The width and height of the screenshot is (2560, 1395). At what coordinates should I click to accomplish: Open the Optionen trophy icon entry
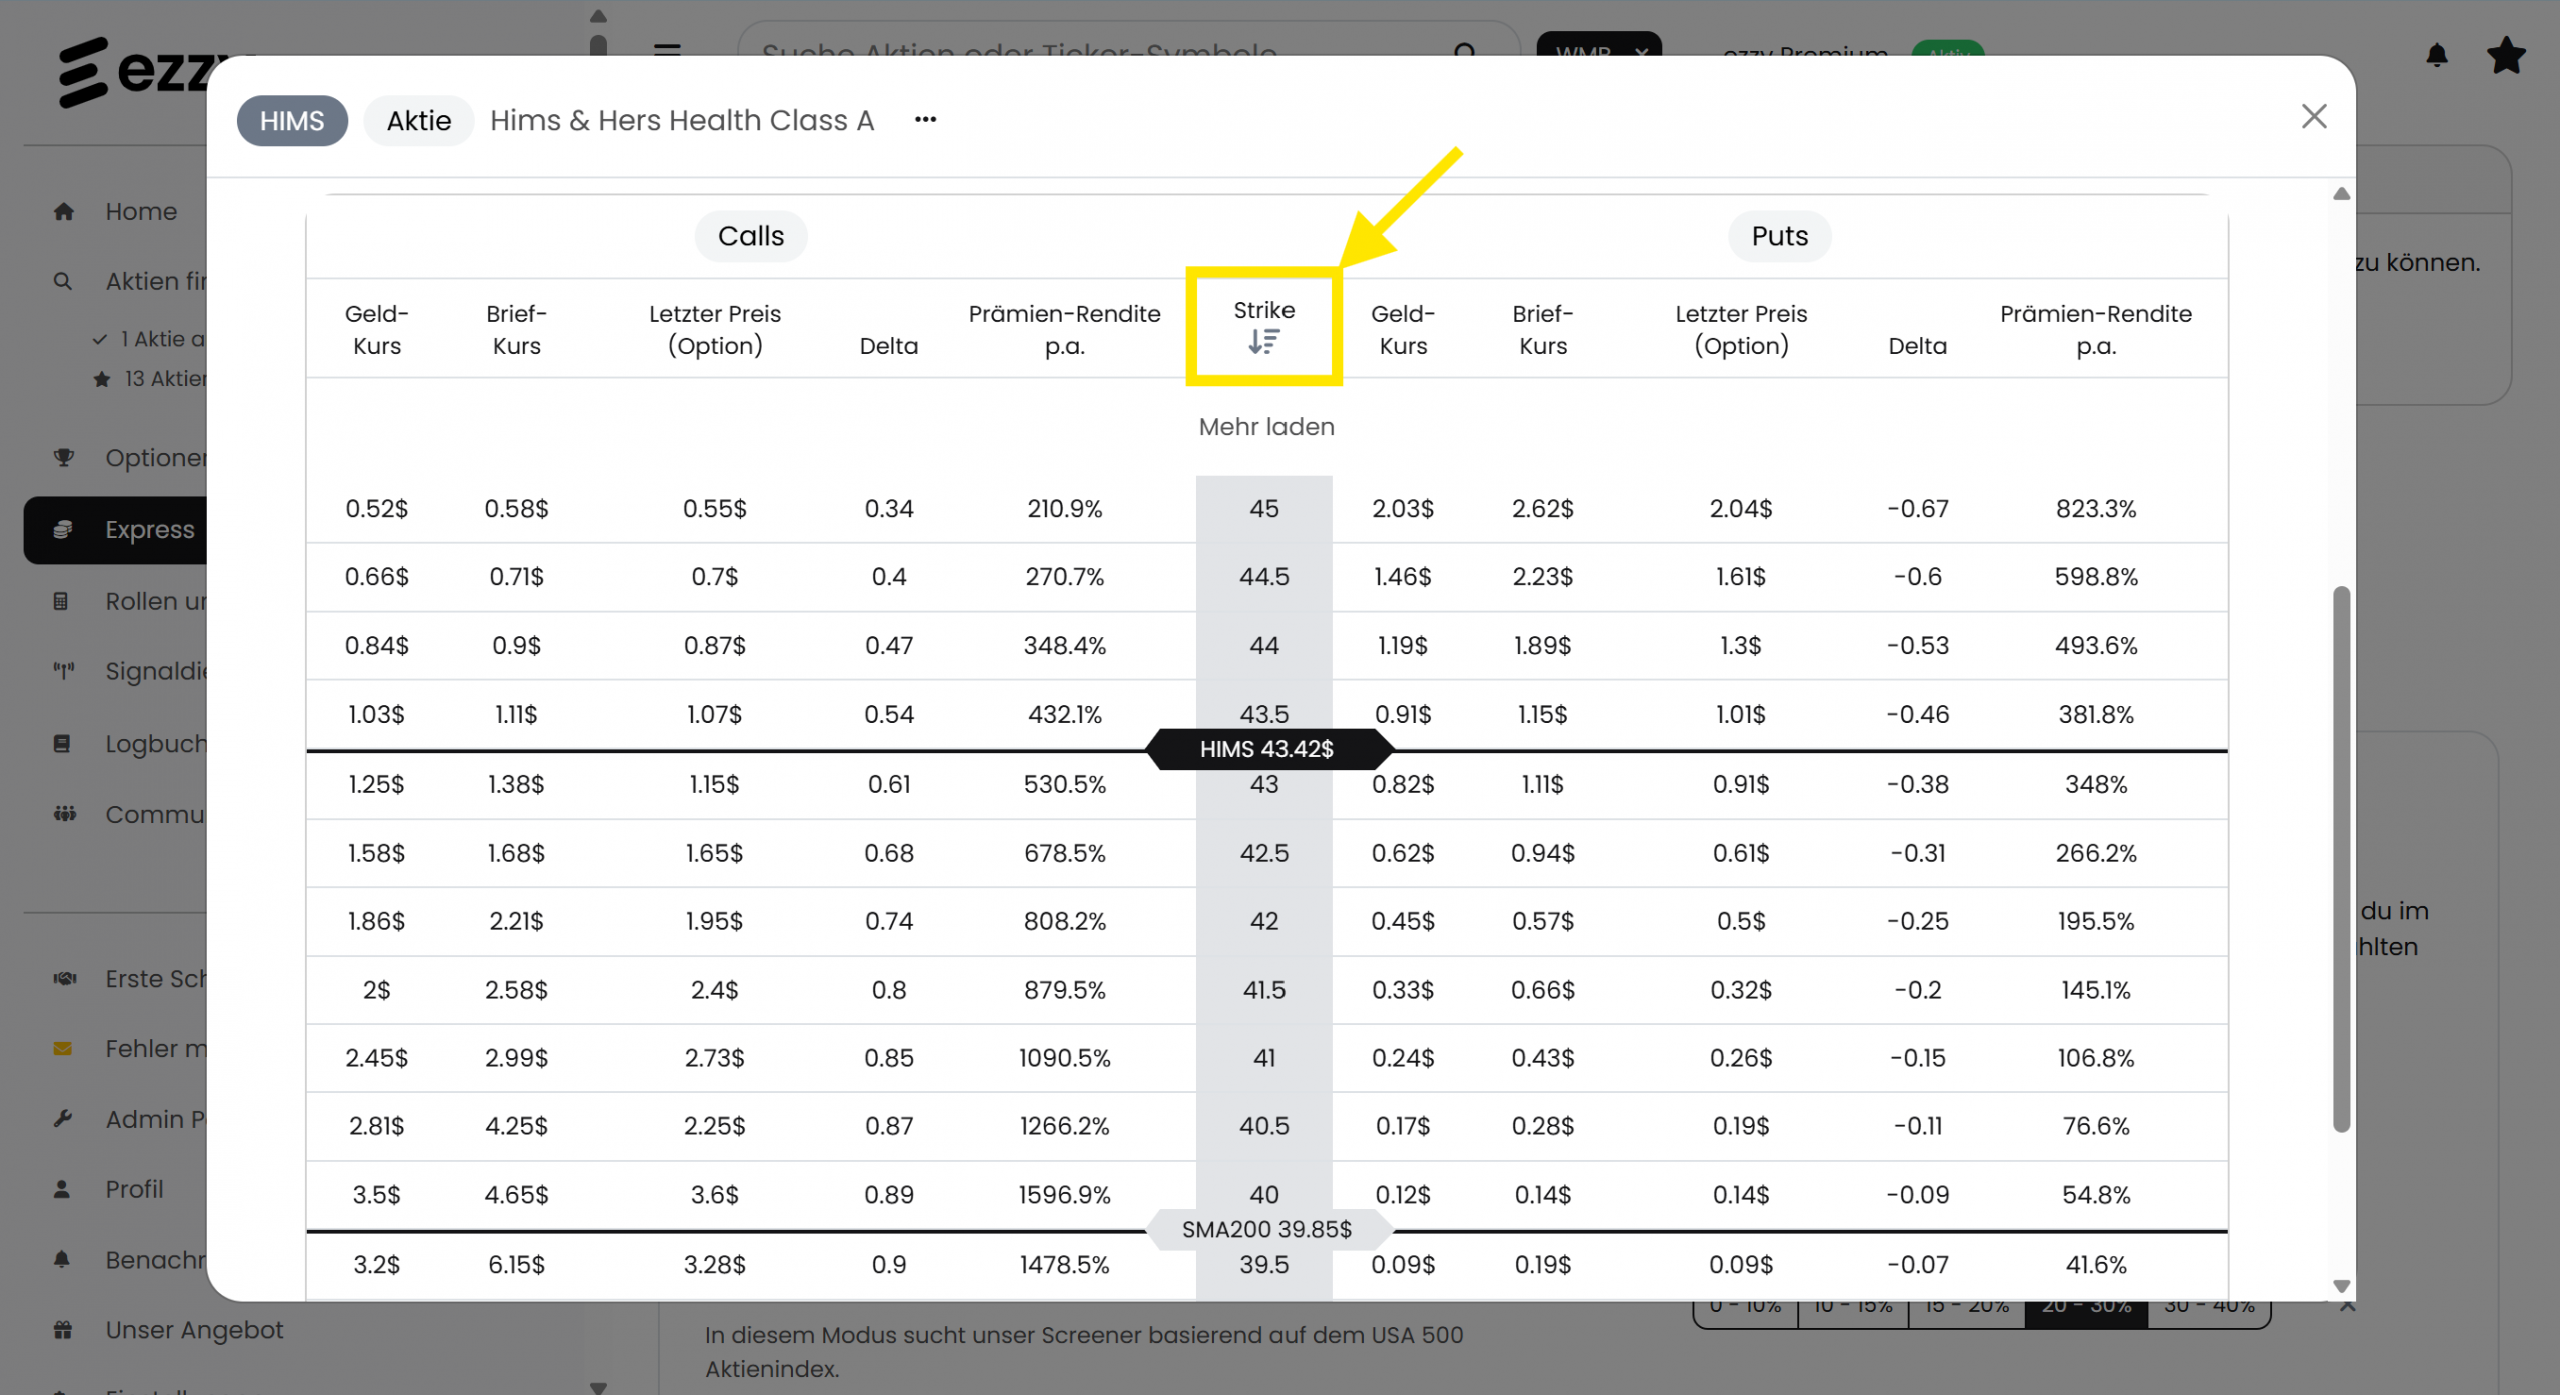pos(64,457)
